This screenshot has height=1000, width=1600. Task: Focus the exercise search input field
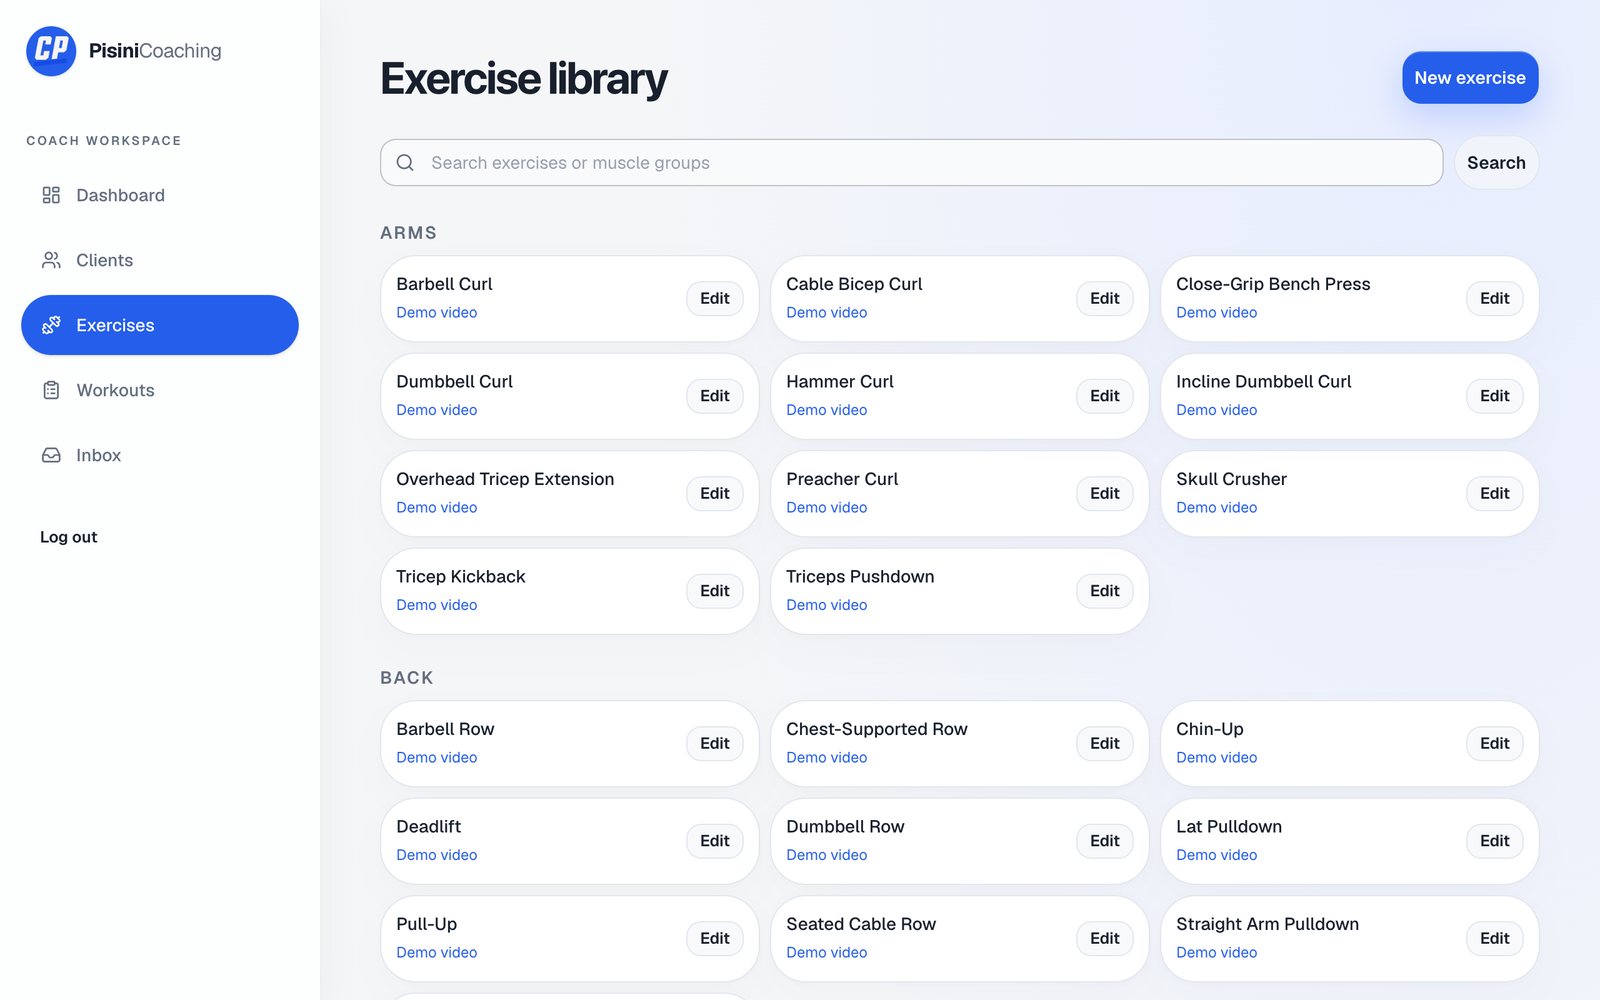coord(911,163)
